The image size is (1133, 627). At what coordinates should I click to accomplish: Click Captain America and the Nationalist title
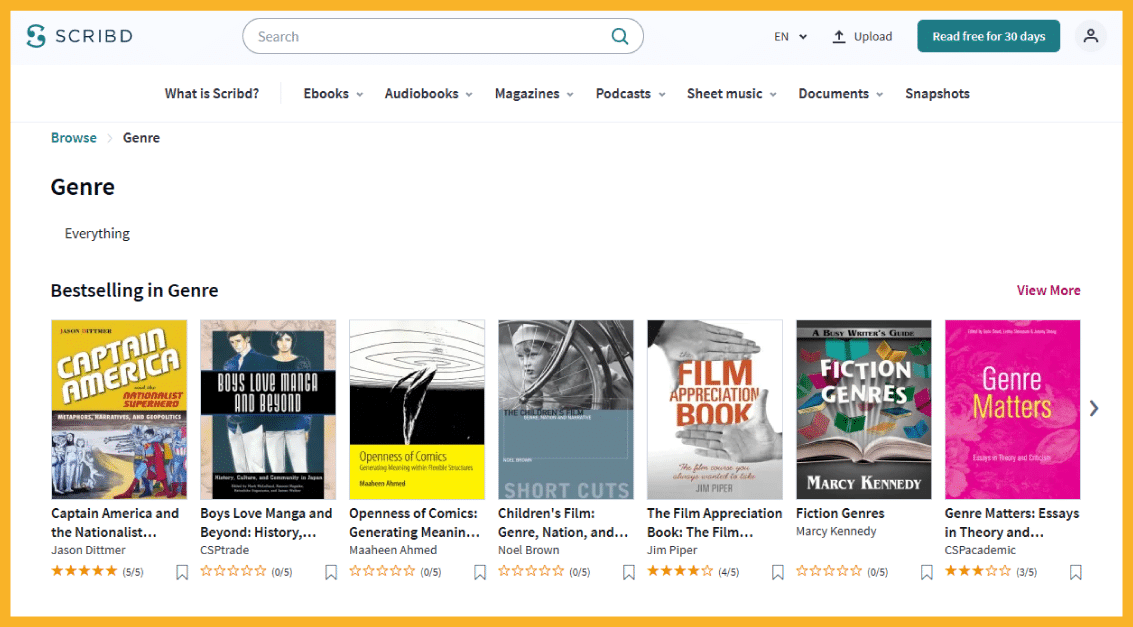point(115,523)
